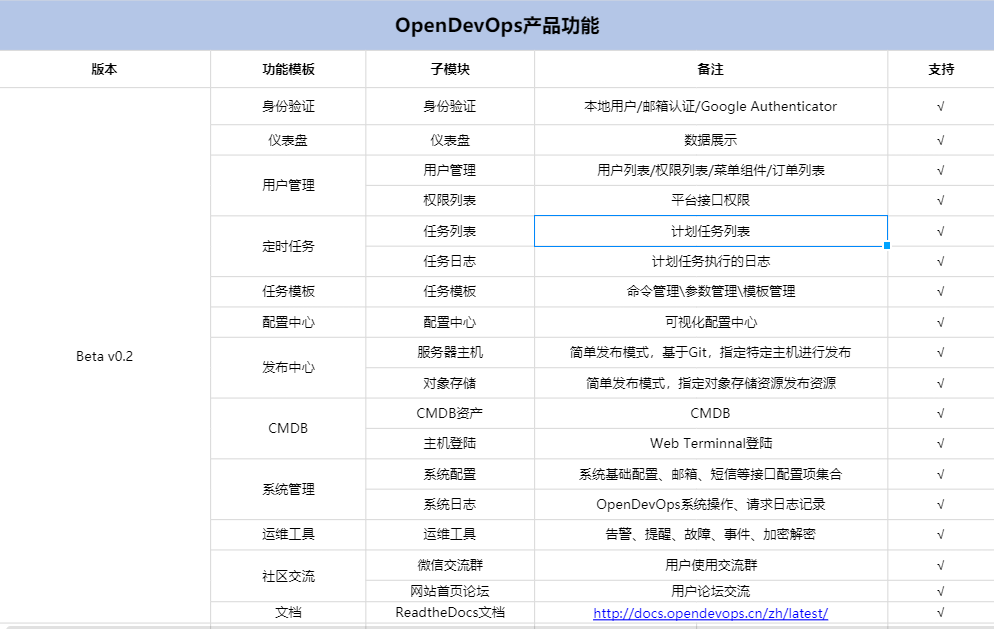This screenshot has width=994, height=629.
Task: Select the 对象存储 submodule cell
Action: click(x=450, y=383)
